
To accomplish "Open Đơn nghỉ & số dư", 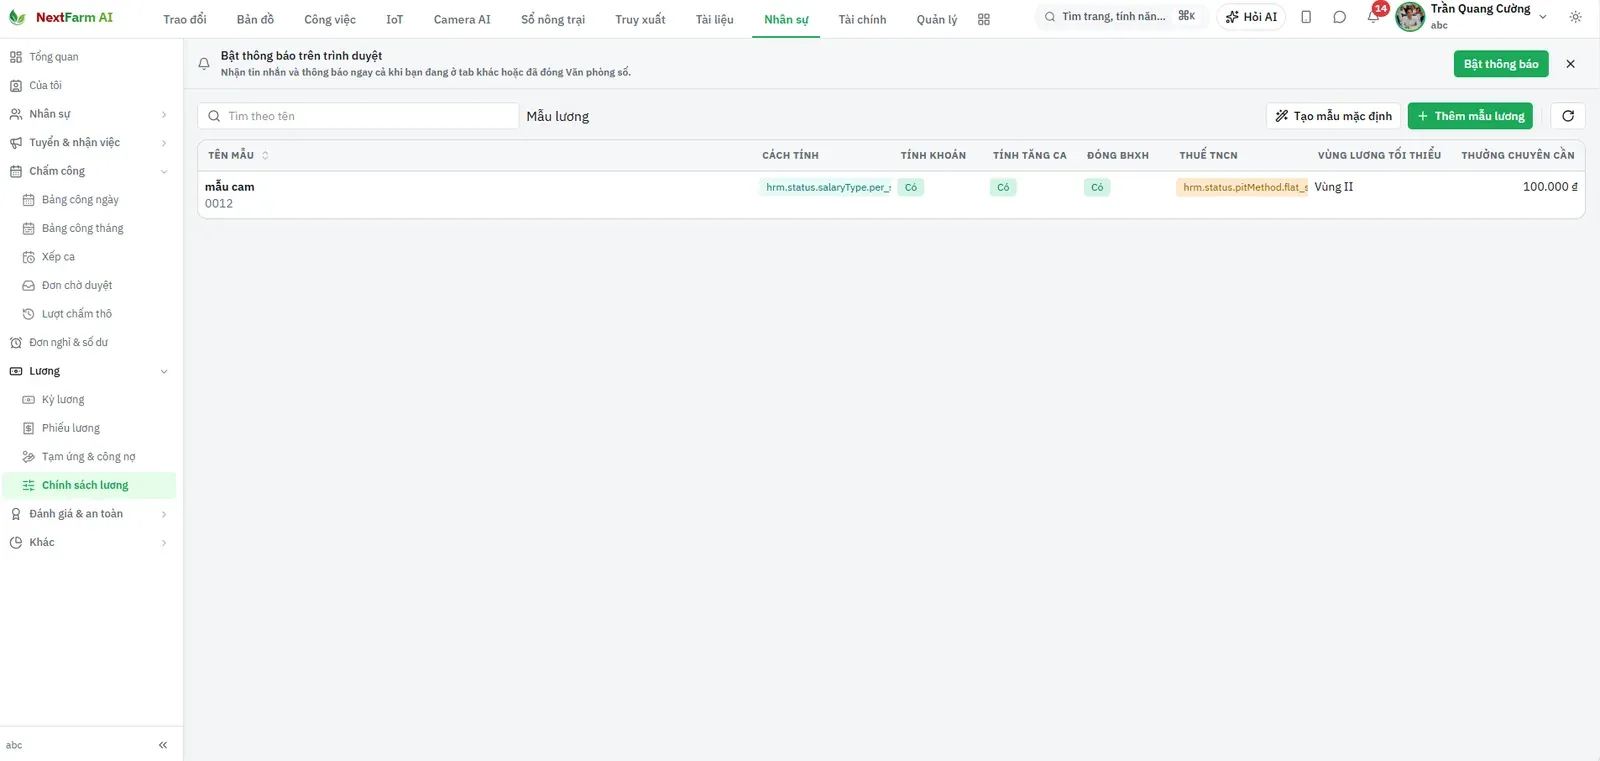I will 90,343.
